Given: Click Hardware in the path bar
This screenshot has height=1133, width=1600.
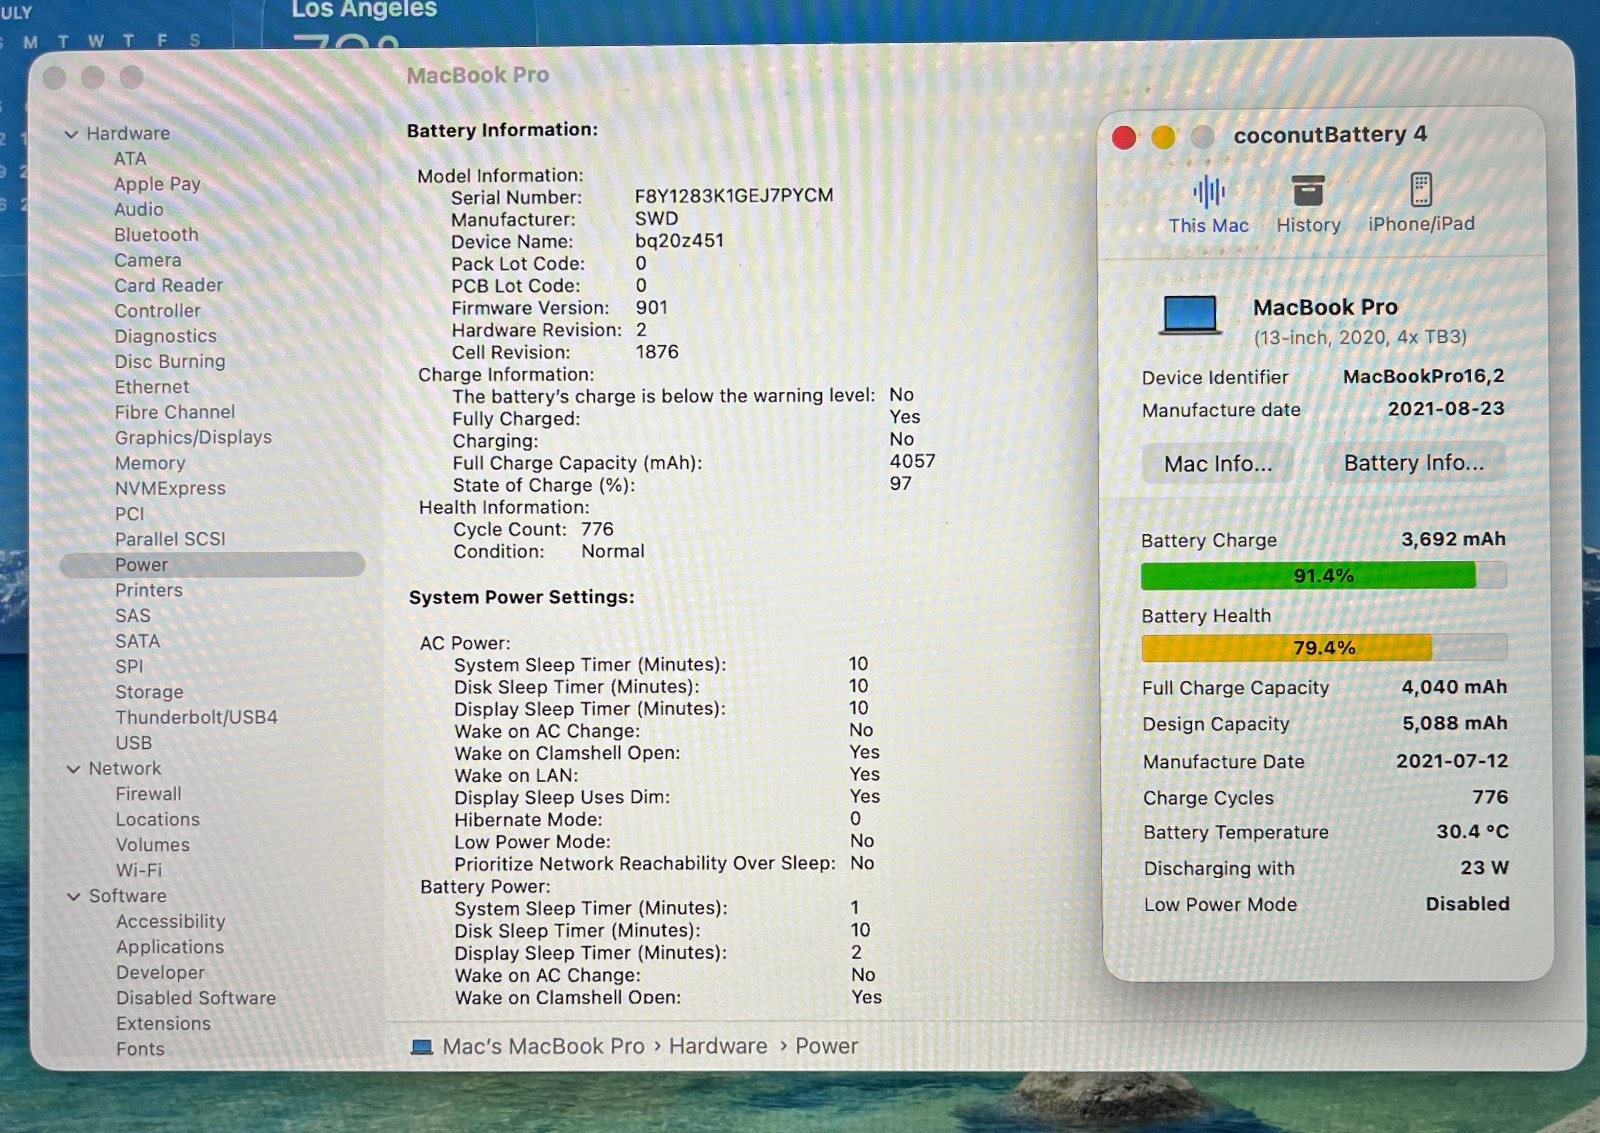Looking at the screenshot, I should pyautogui.click(x=718, y=1047).
